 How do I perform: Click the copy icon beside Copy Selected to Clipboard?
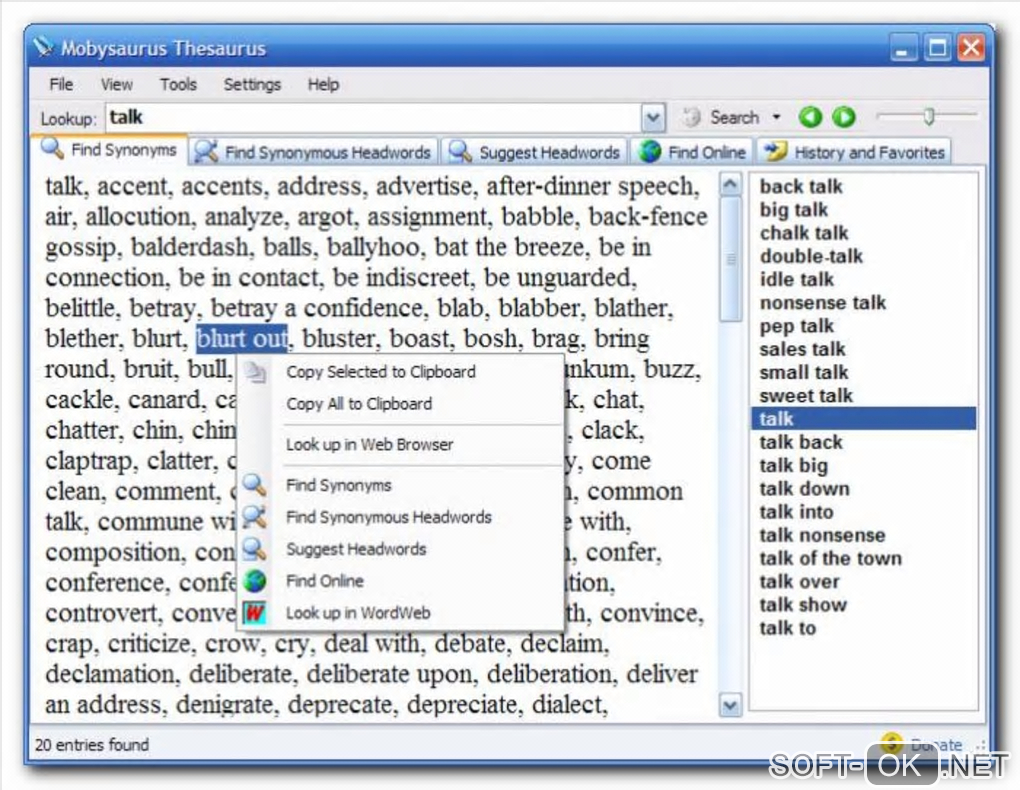click(256, 372)
